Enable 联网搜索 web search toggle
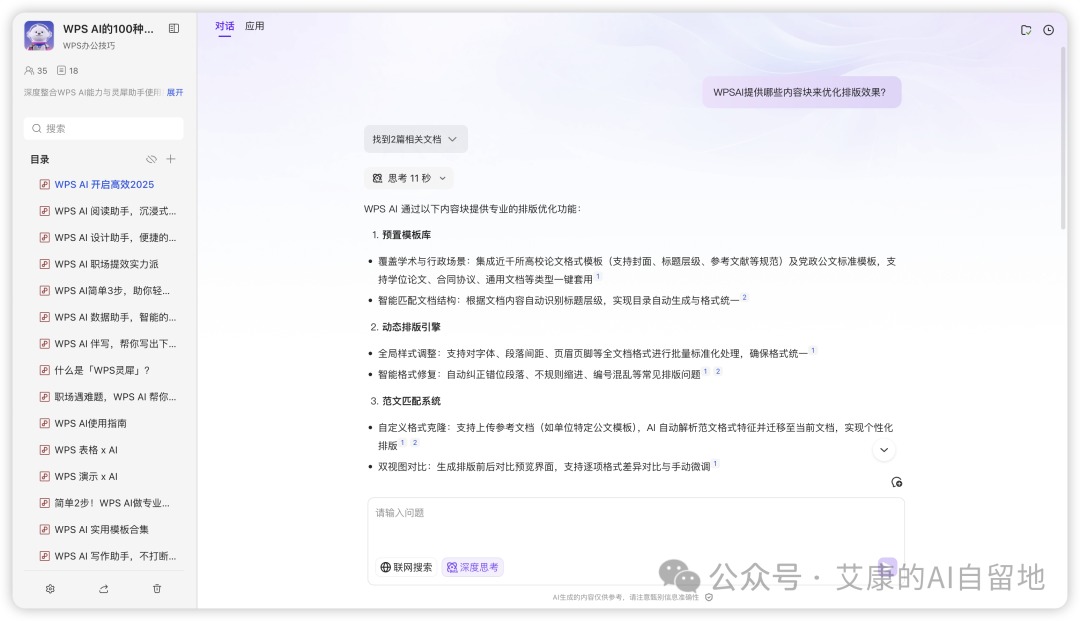This screenshot has width=1080, height=621. point(405,567)
